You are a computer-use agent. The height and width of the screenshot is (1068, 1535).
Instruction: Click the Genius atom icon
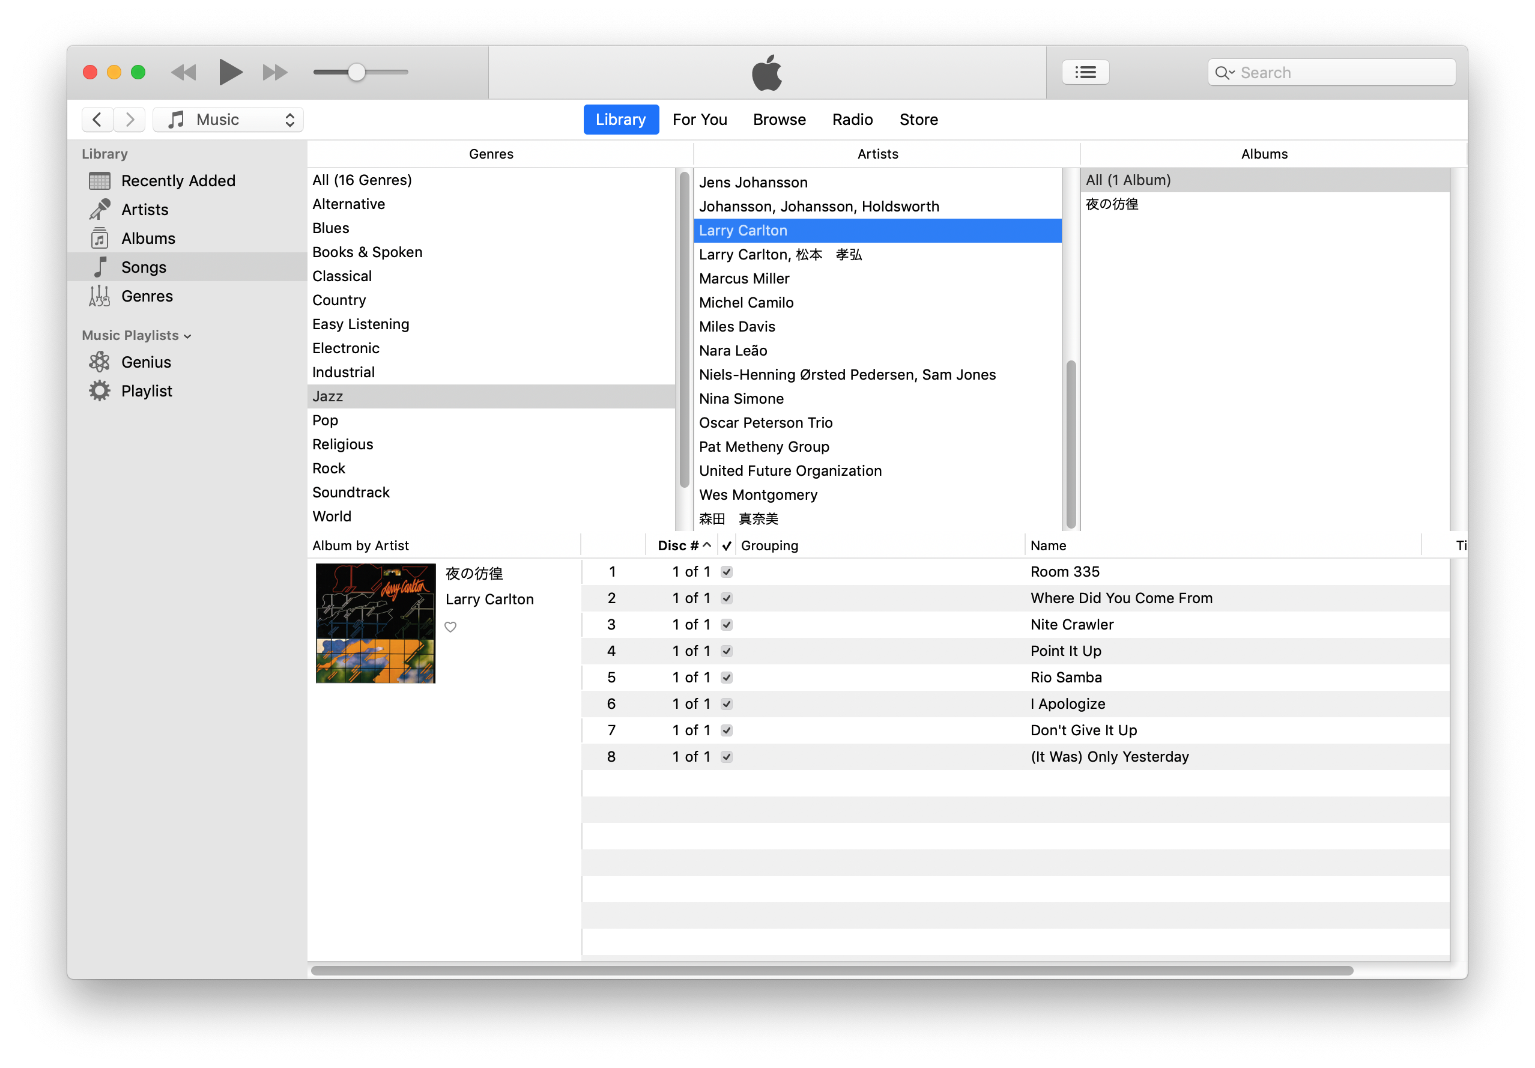(100, 362)
